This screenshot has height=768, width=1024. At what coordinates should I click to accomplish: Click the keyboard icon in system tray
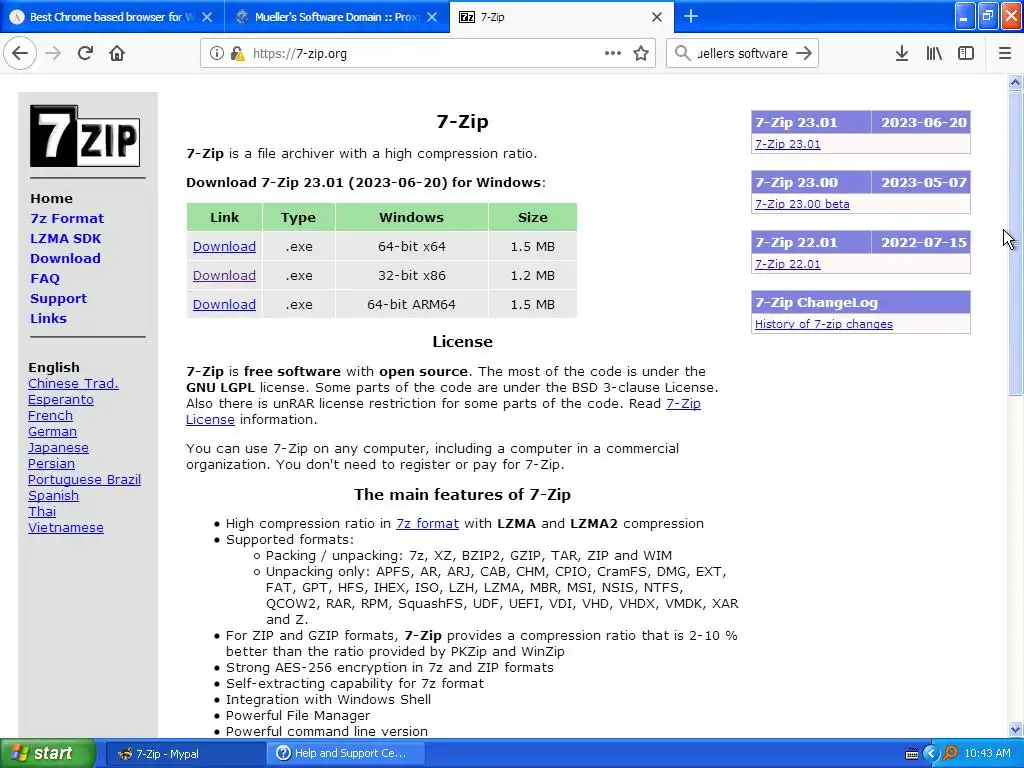click(912, 754)
